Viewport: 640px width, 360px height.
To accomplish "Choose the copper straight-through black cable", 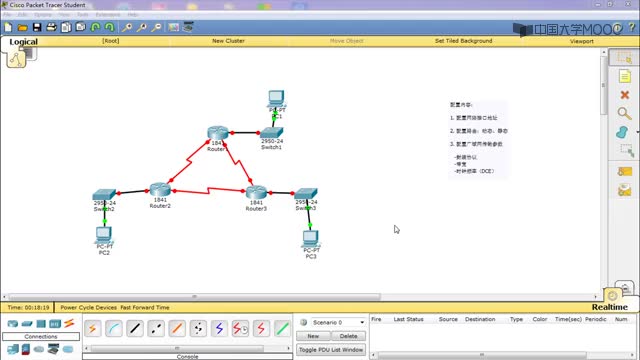I will click(x=135, y=328).
